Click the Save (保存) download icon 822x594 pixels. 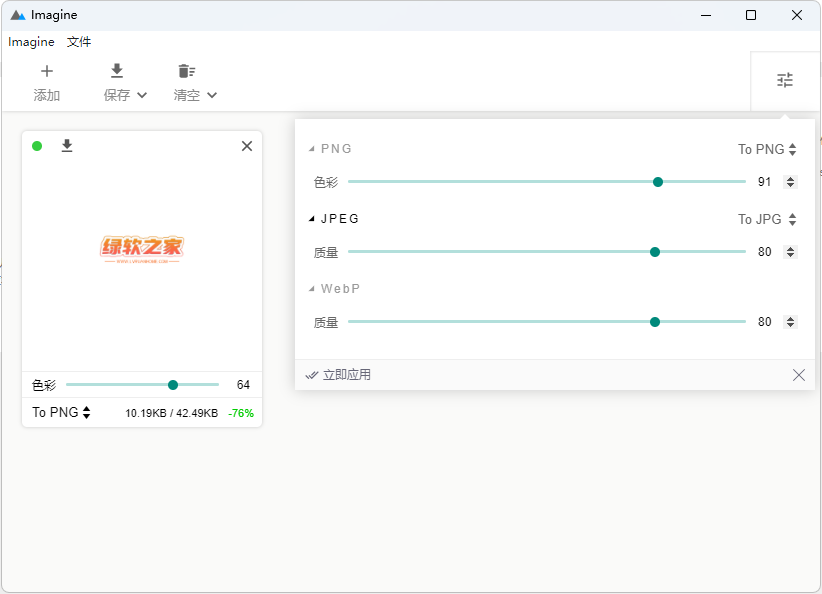117,71
